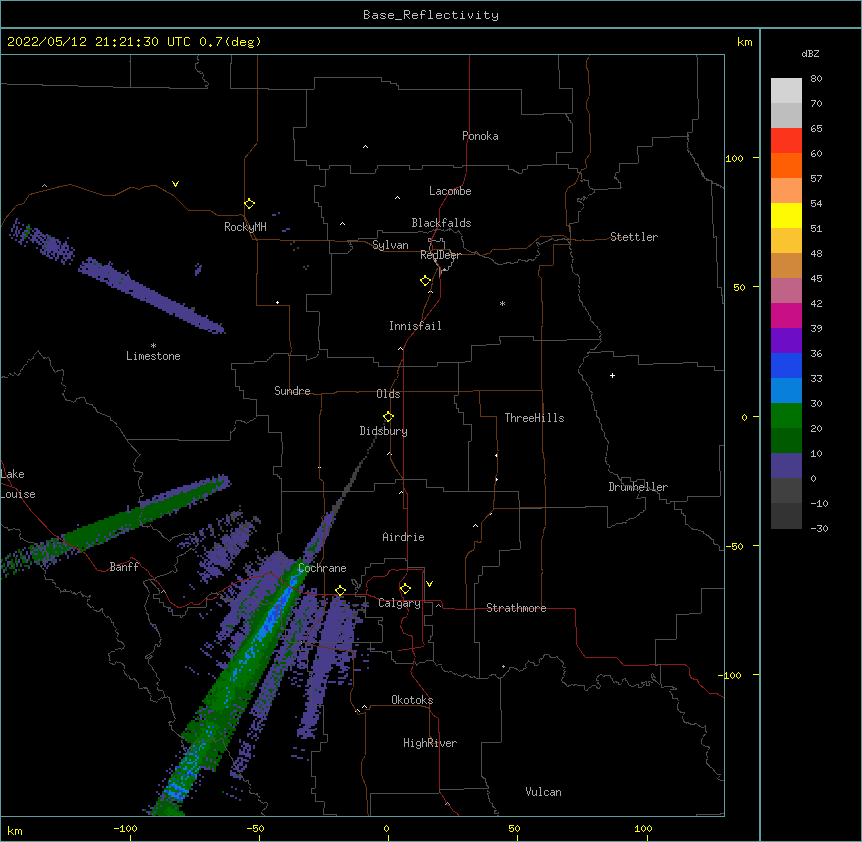Click the yellow diamond marker near RockyMH
862x842 pixels.
click(249, 204)
